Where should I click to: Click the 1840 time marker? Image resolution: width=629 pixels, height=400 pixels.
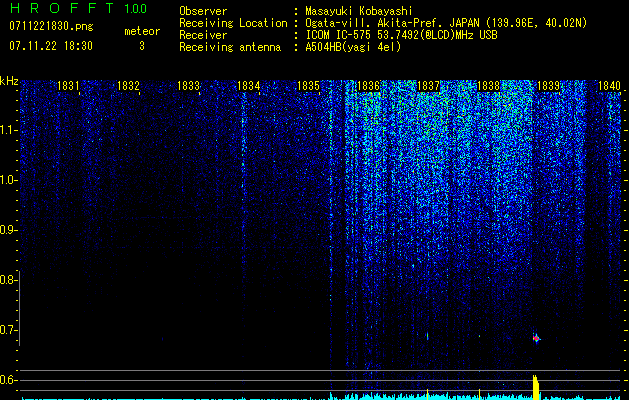[609, 85]
